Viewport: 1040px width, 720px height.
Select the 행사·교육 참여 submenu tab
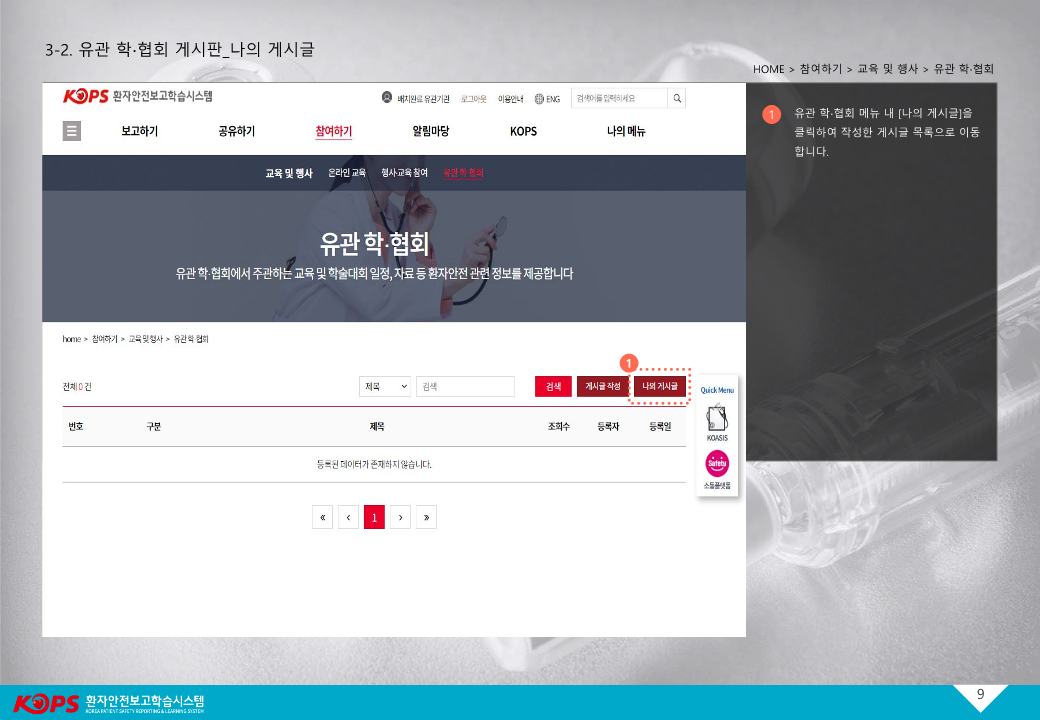(x=404, y=173)
